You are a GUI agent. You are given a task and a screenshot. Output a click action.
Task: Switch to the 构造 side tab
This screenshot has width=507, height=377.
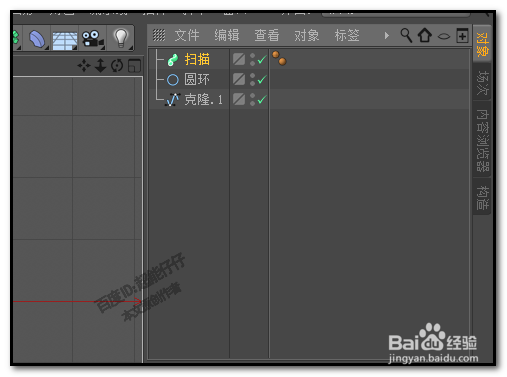pyautogui.click(x=482, y=197)
